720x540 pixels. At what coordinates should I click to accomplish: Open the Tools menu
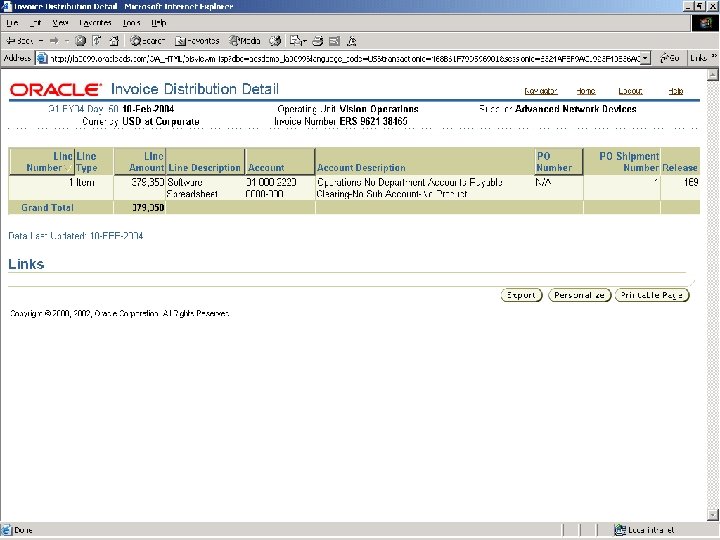(x=131, y=22)
